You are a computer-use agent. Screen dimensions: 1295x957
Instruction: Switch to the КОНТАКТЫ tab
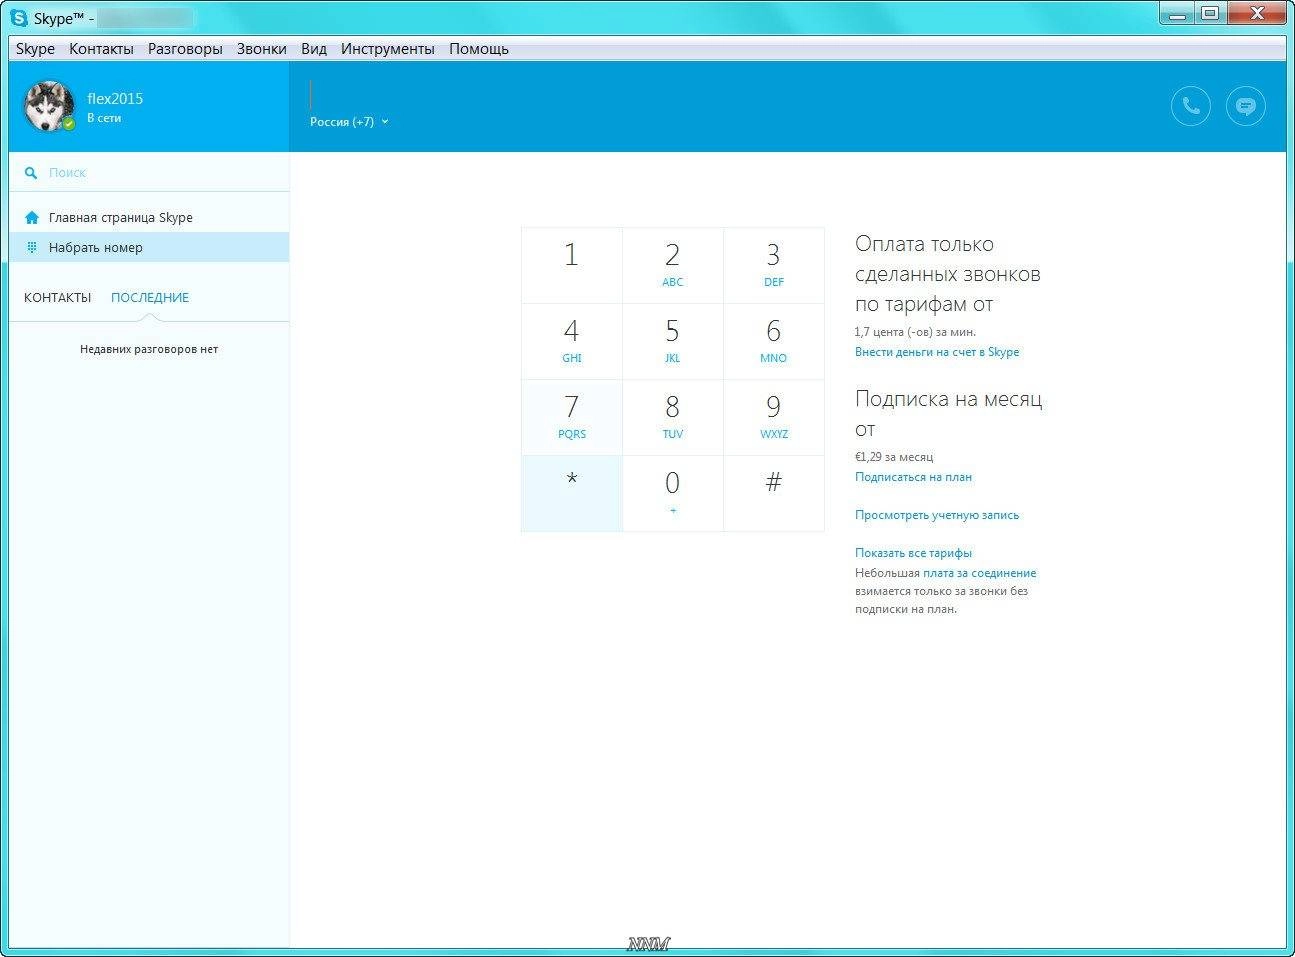(57, 298)
